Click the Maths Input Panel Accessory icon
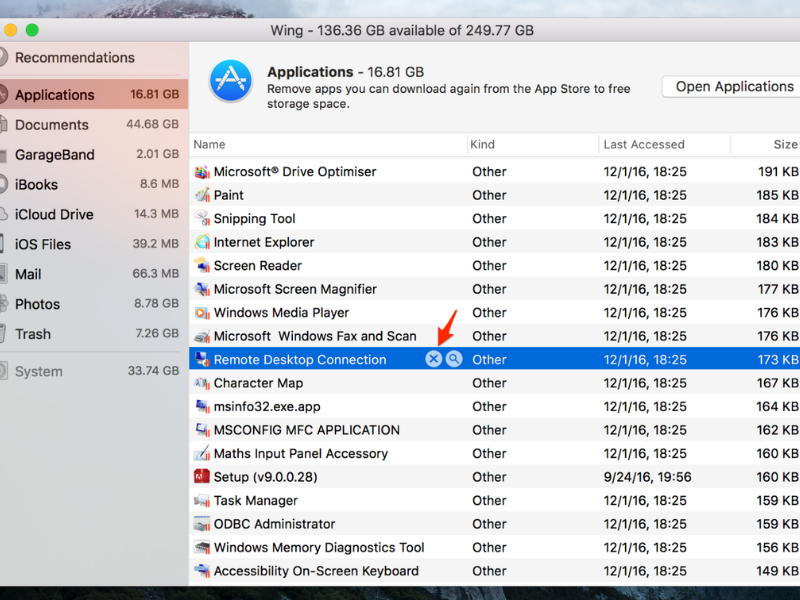The width and height of the screenshot is (800, 600). tap(202, 454)
